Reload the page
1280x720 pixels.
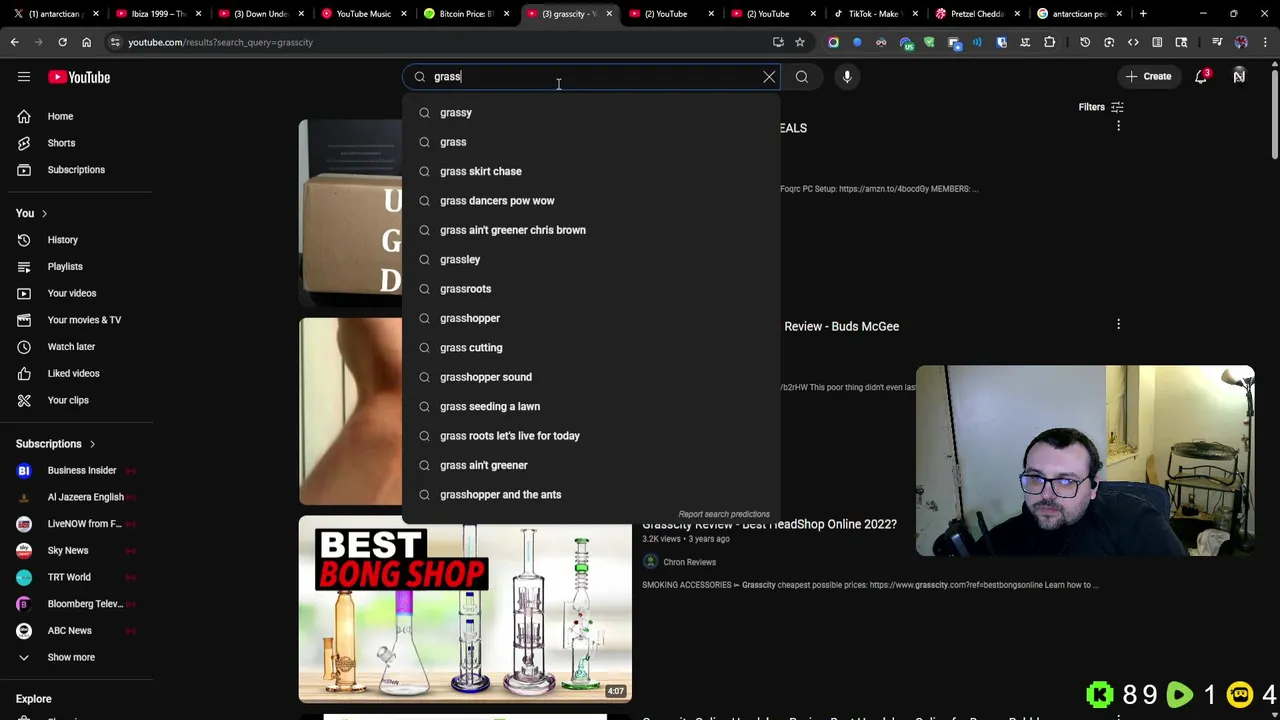point(62,42)
